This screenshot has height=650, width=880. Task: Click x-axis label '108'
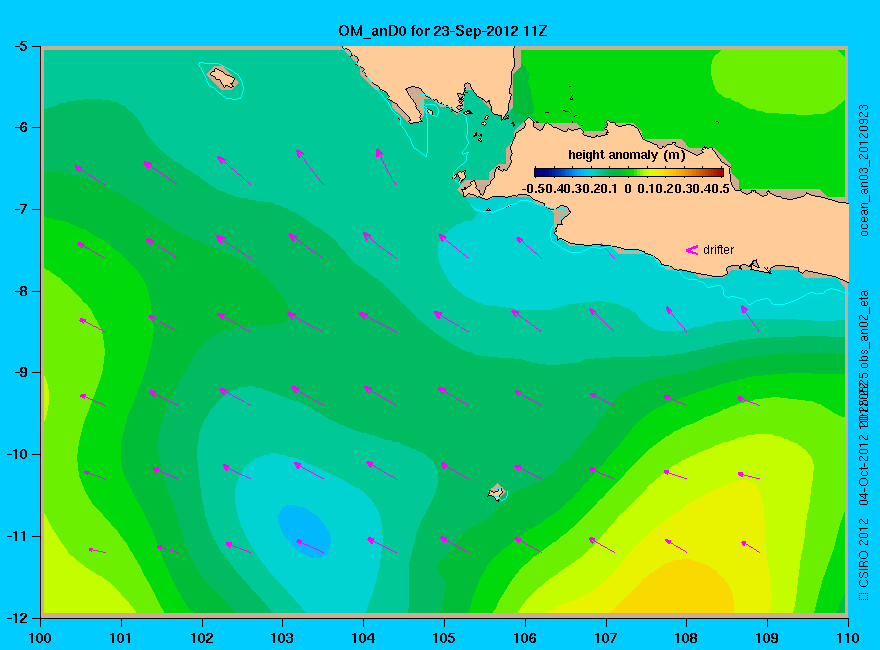pyautogui.click(x=686, y=638)
